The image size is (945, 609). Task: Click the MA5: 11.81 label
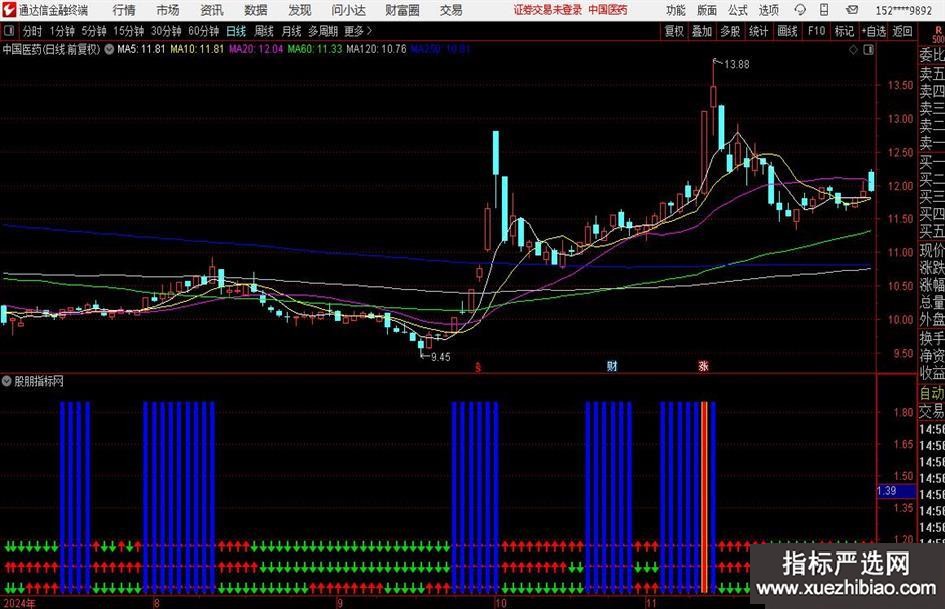(141, 49)
